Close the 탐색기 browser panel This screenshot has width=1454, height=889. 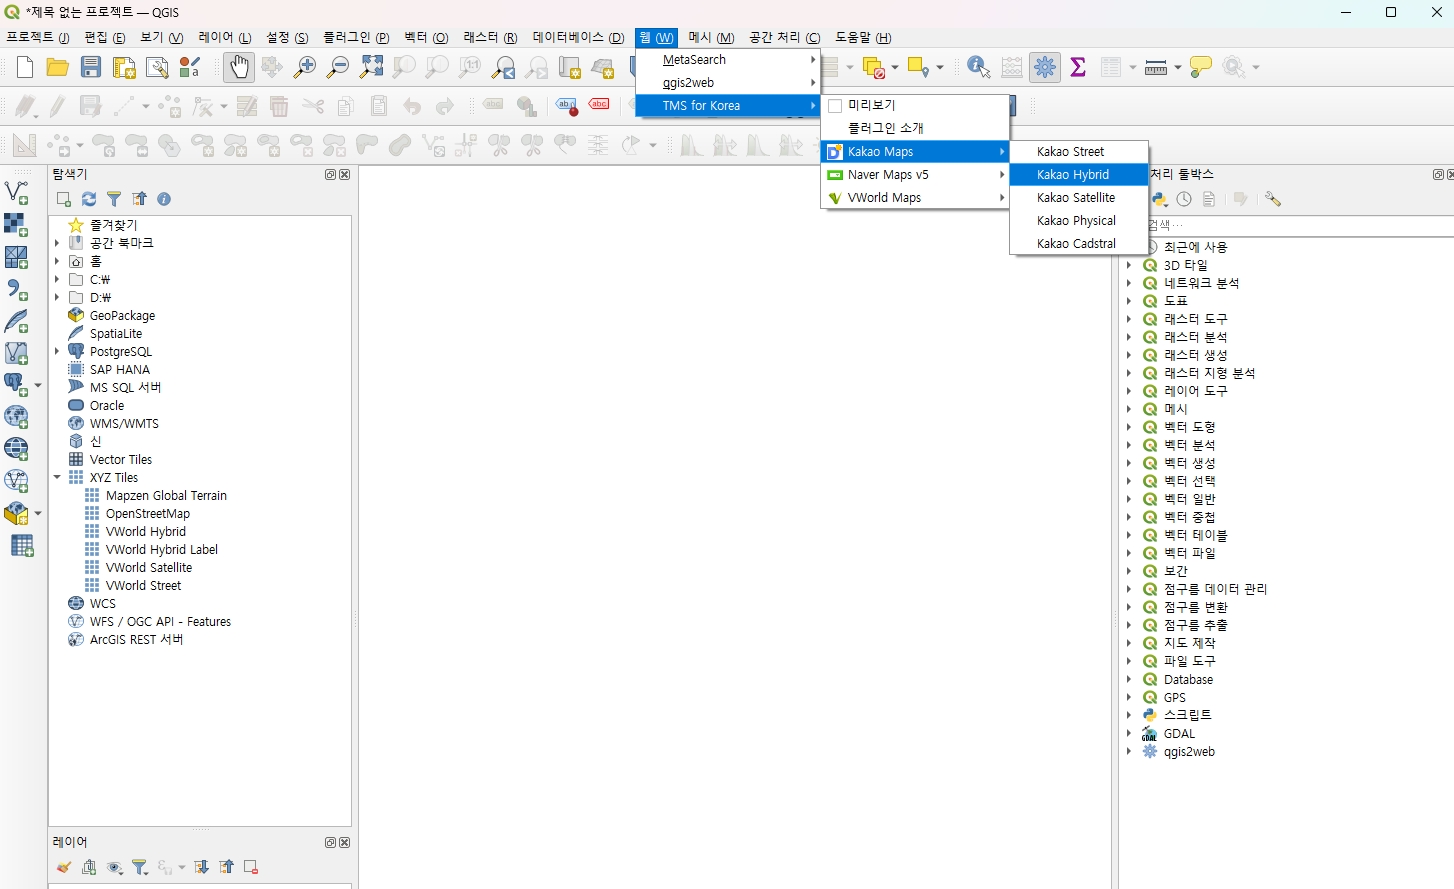345,174
